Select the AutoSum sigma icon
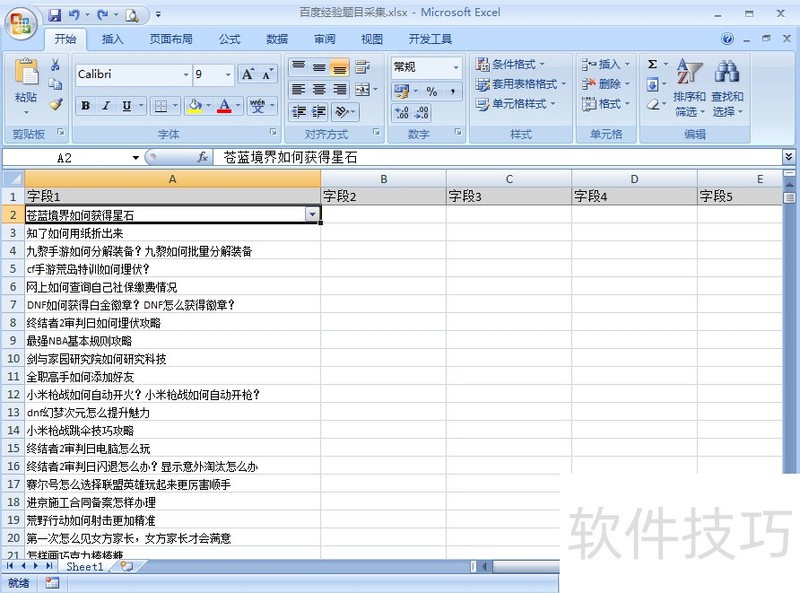The image size is (800, 593). (650, 63)
